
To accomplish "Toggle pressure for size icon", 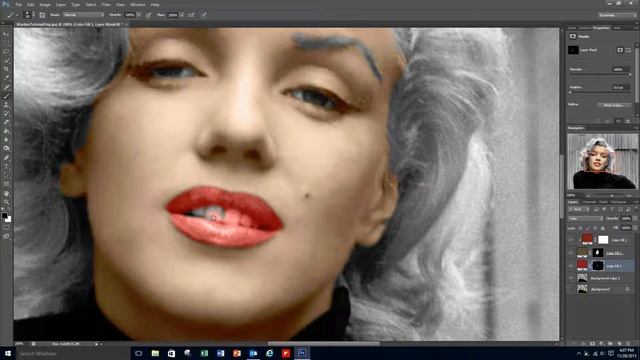I will pos(204,15).
